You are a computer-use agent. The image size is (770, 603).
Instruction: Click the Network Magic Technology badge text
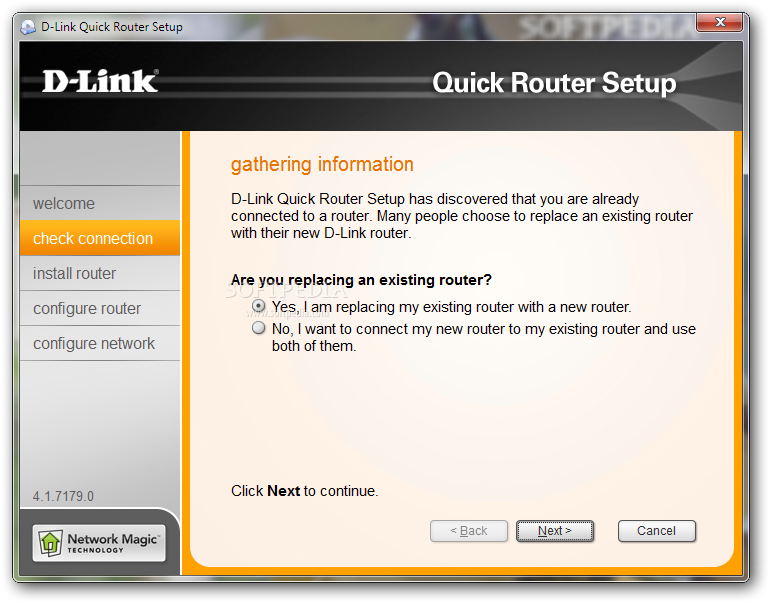click(x=114, y=543)
